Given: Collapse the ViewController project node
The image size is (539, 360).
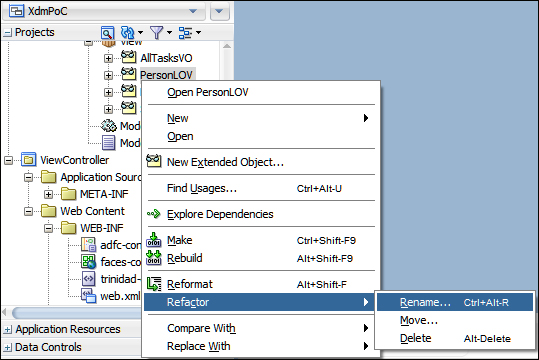Looking at the screenshot, I should point(9,160).
